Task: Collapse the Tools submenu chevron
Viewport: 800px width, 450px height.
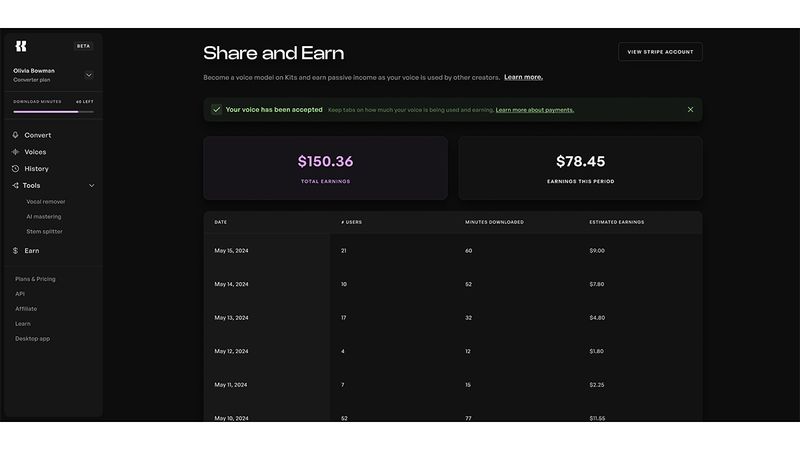Action: (x=92, y=186)
